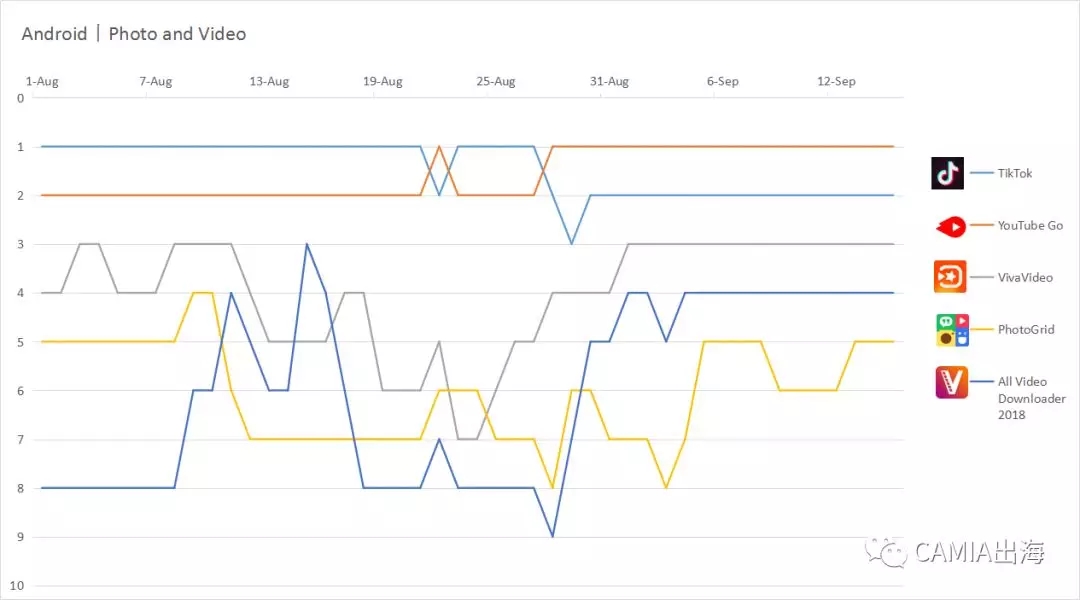
Task: Click the yellow PhotoGrid legend line swatch
Action: click(982, 329)
